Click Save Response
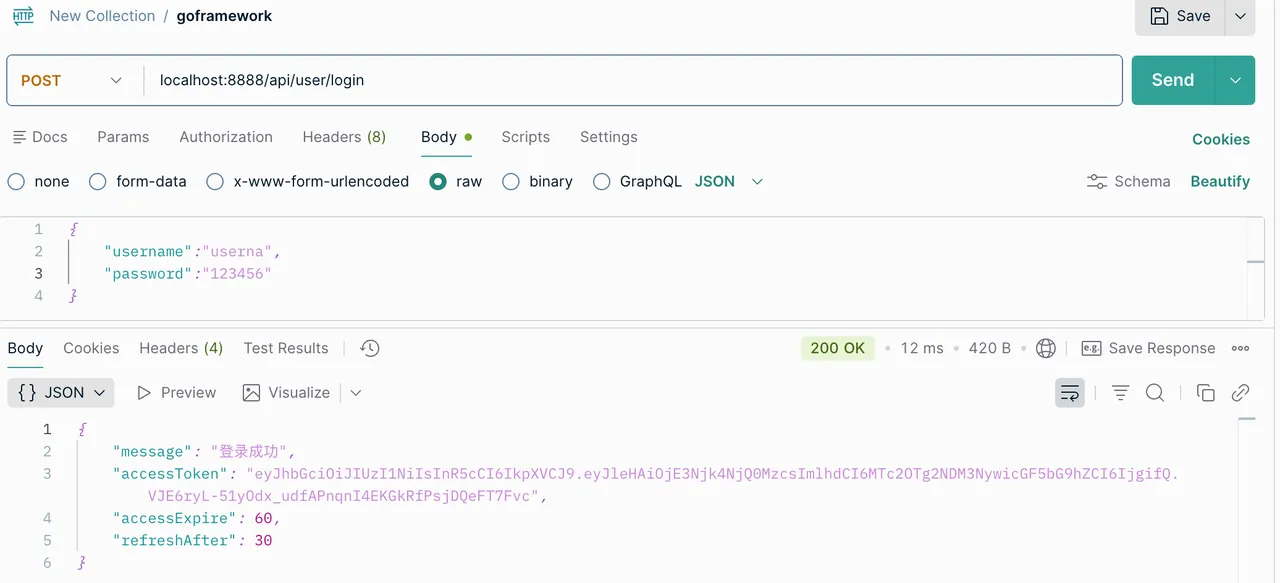This screenshot has width=1280, height=583. pos(1148,348)
